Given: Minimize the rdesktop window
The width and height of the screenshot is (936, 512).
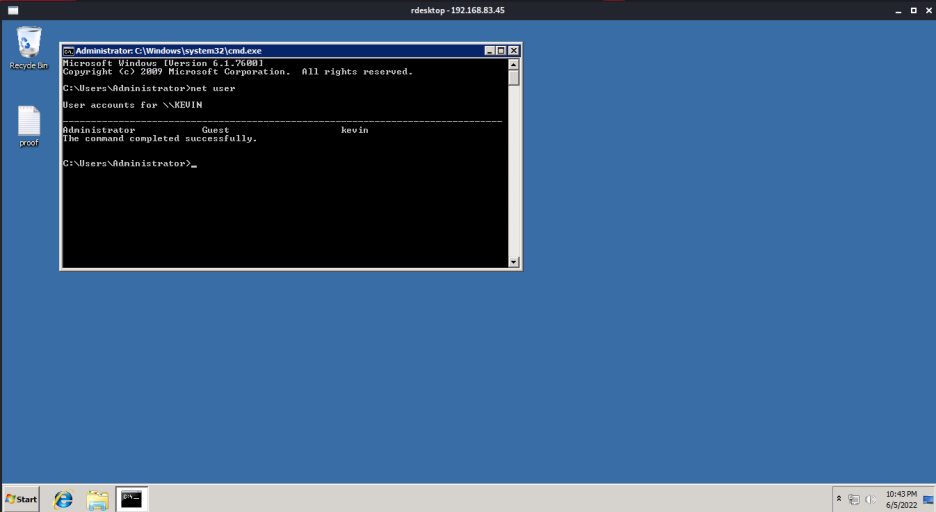Looking at the screenshot, I should pyautogui.click(x=898, y=11).
